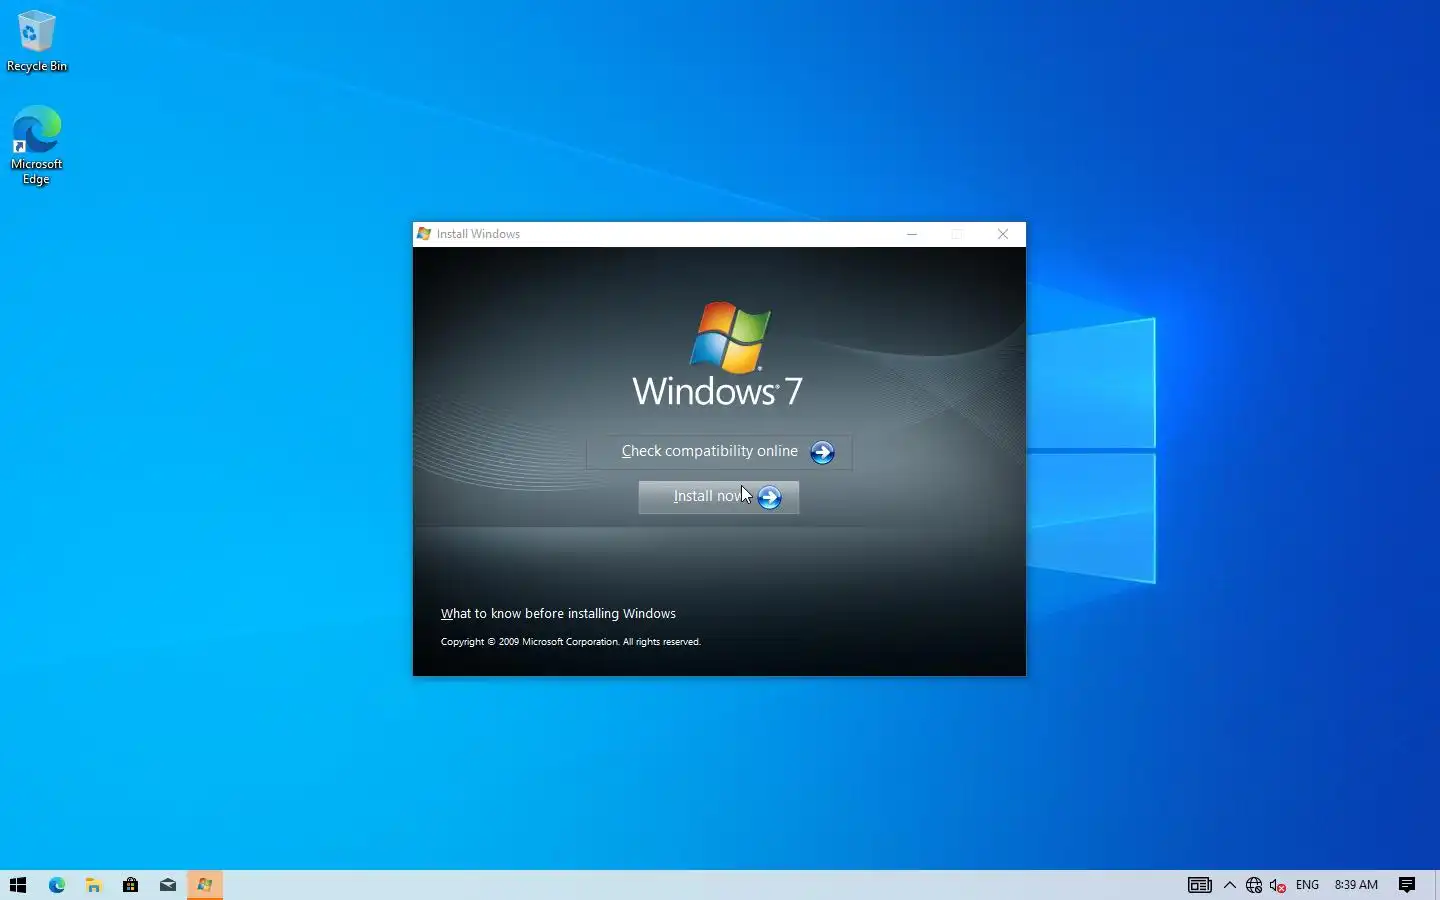Image resolution: width=1440 pixels, height=900 pixels.
Task: Click the muted volume tray icon
Action: [1278, 885]
